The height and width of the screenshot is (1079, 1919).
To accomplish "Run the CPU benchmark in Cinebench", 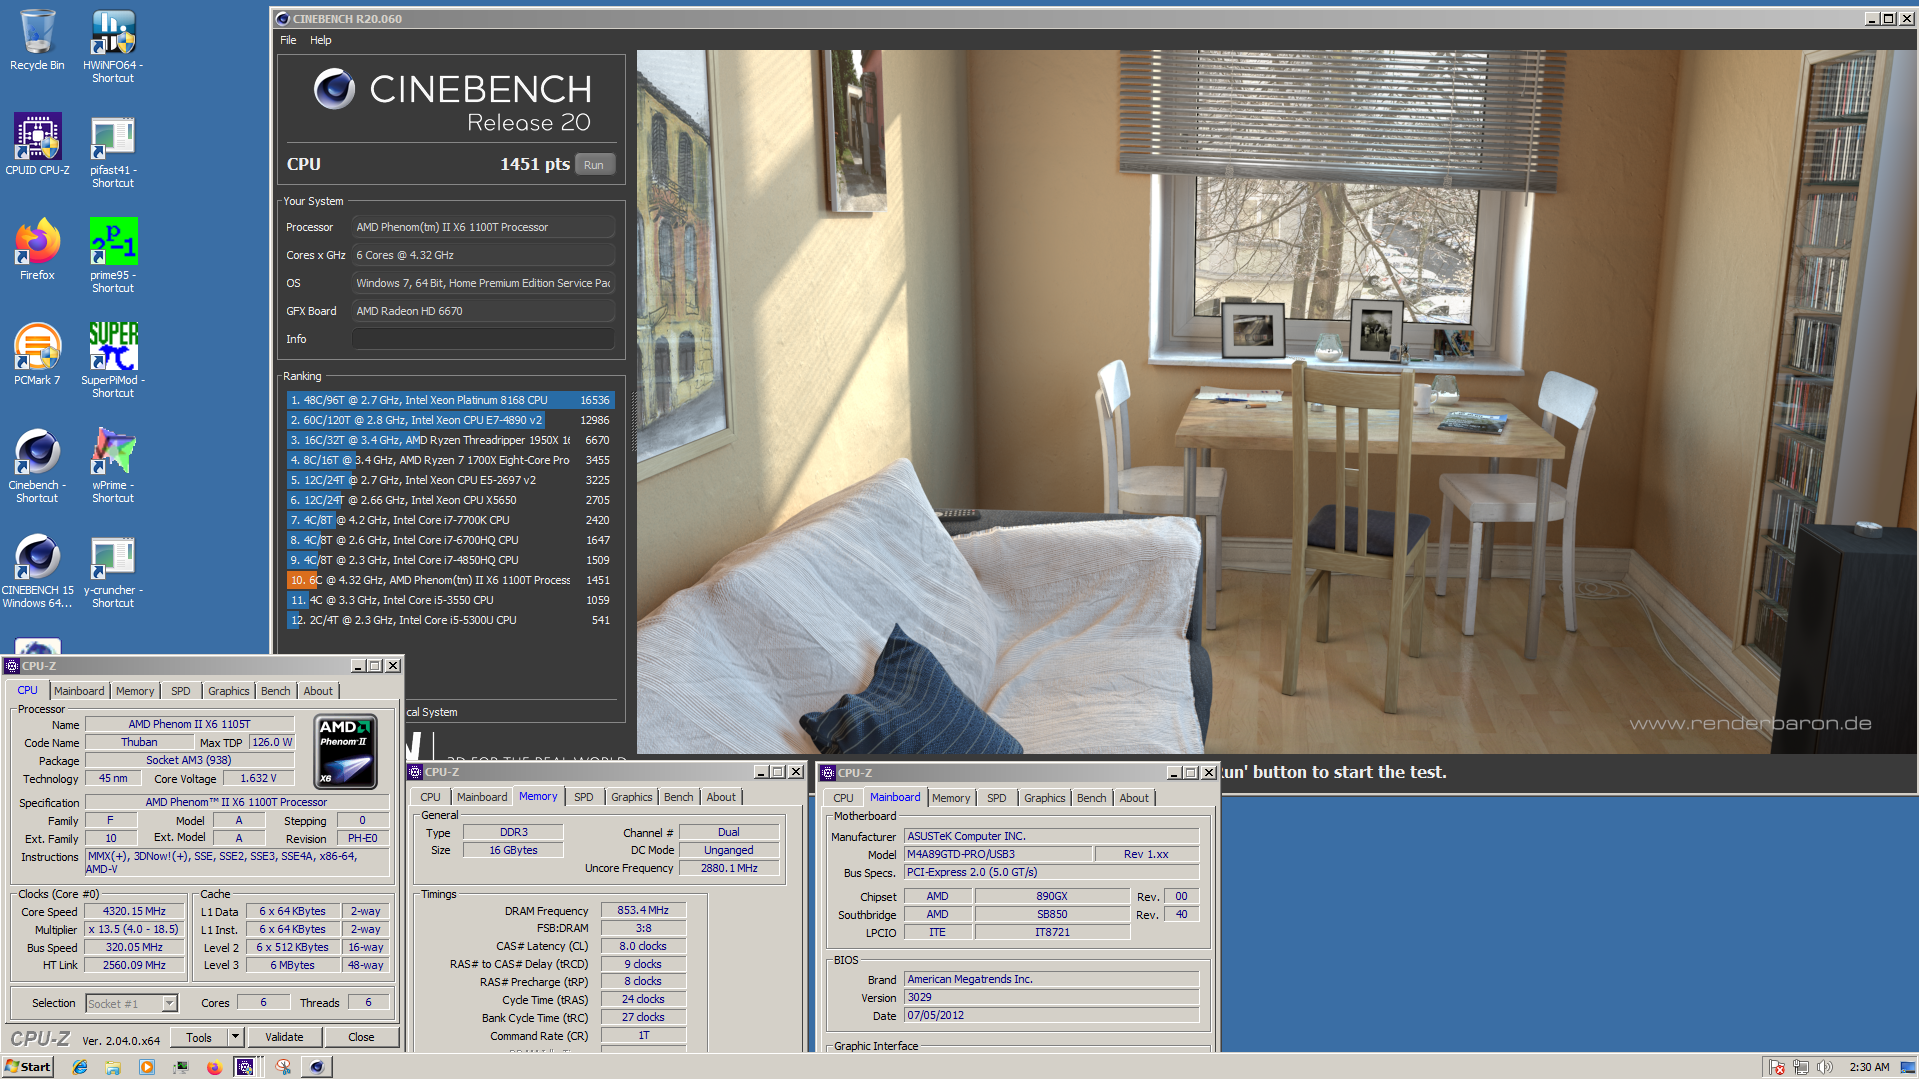I will (x=594, y=165).
